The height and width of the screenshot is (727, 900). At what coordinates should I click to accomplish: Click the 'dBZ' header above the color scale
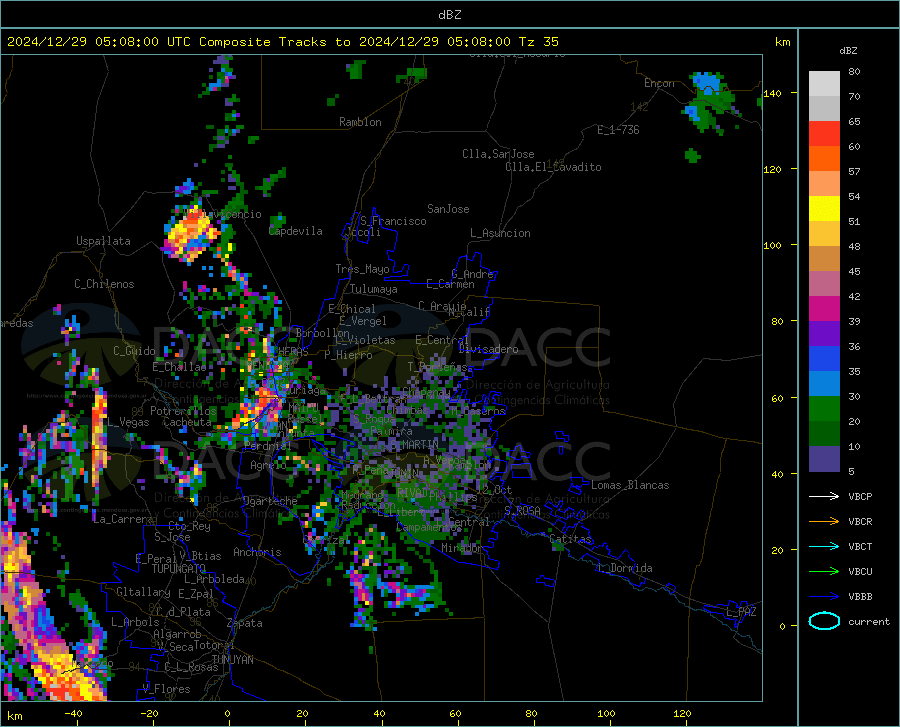848,50
